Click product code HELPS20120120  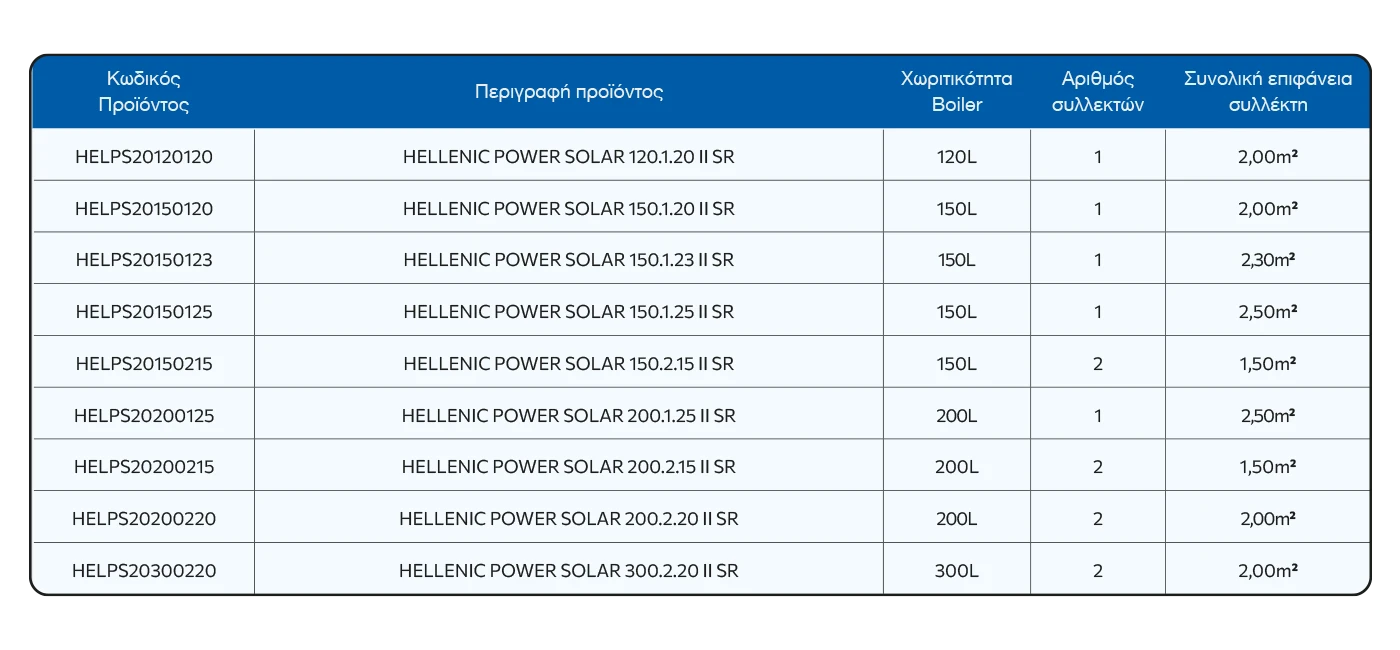[x=144, y=157]
